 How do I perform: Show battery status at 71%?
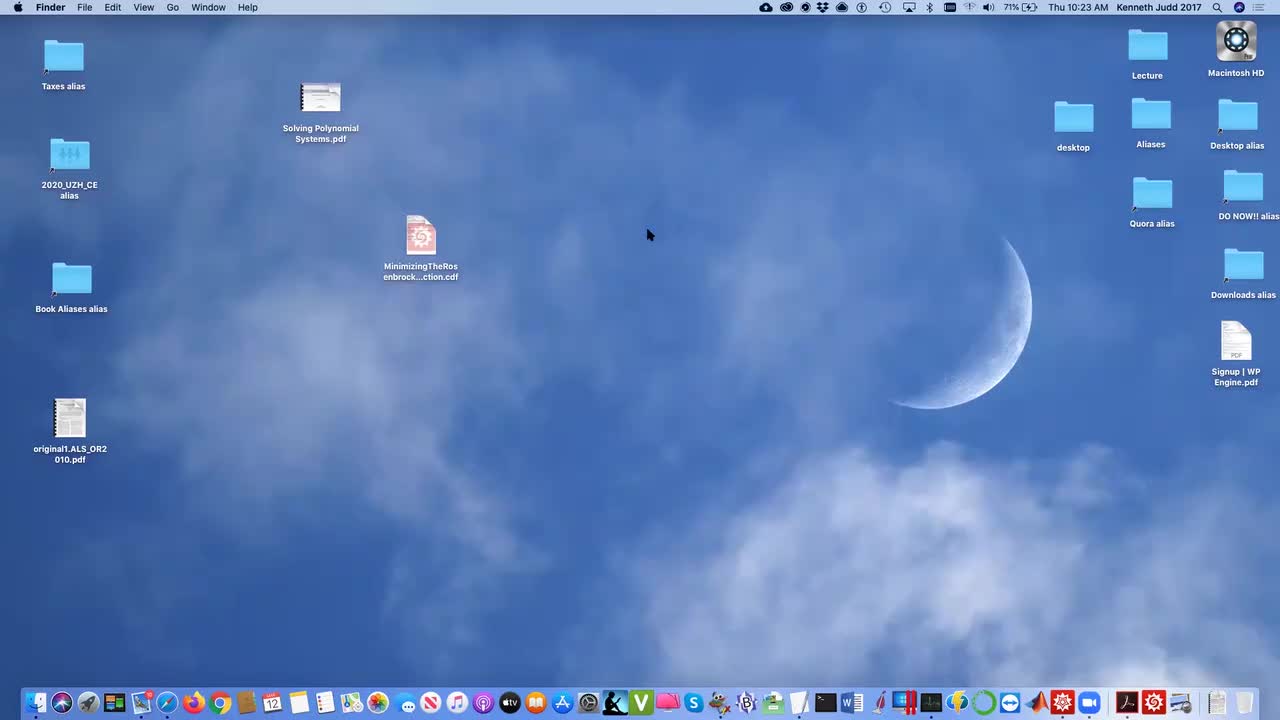click(1020, 7)
